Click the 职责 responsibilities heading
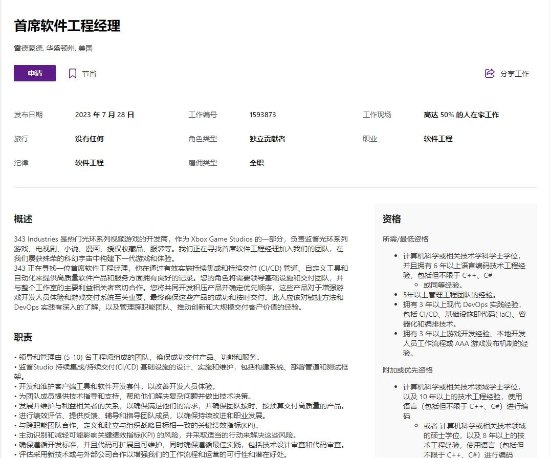 point(23,337)
